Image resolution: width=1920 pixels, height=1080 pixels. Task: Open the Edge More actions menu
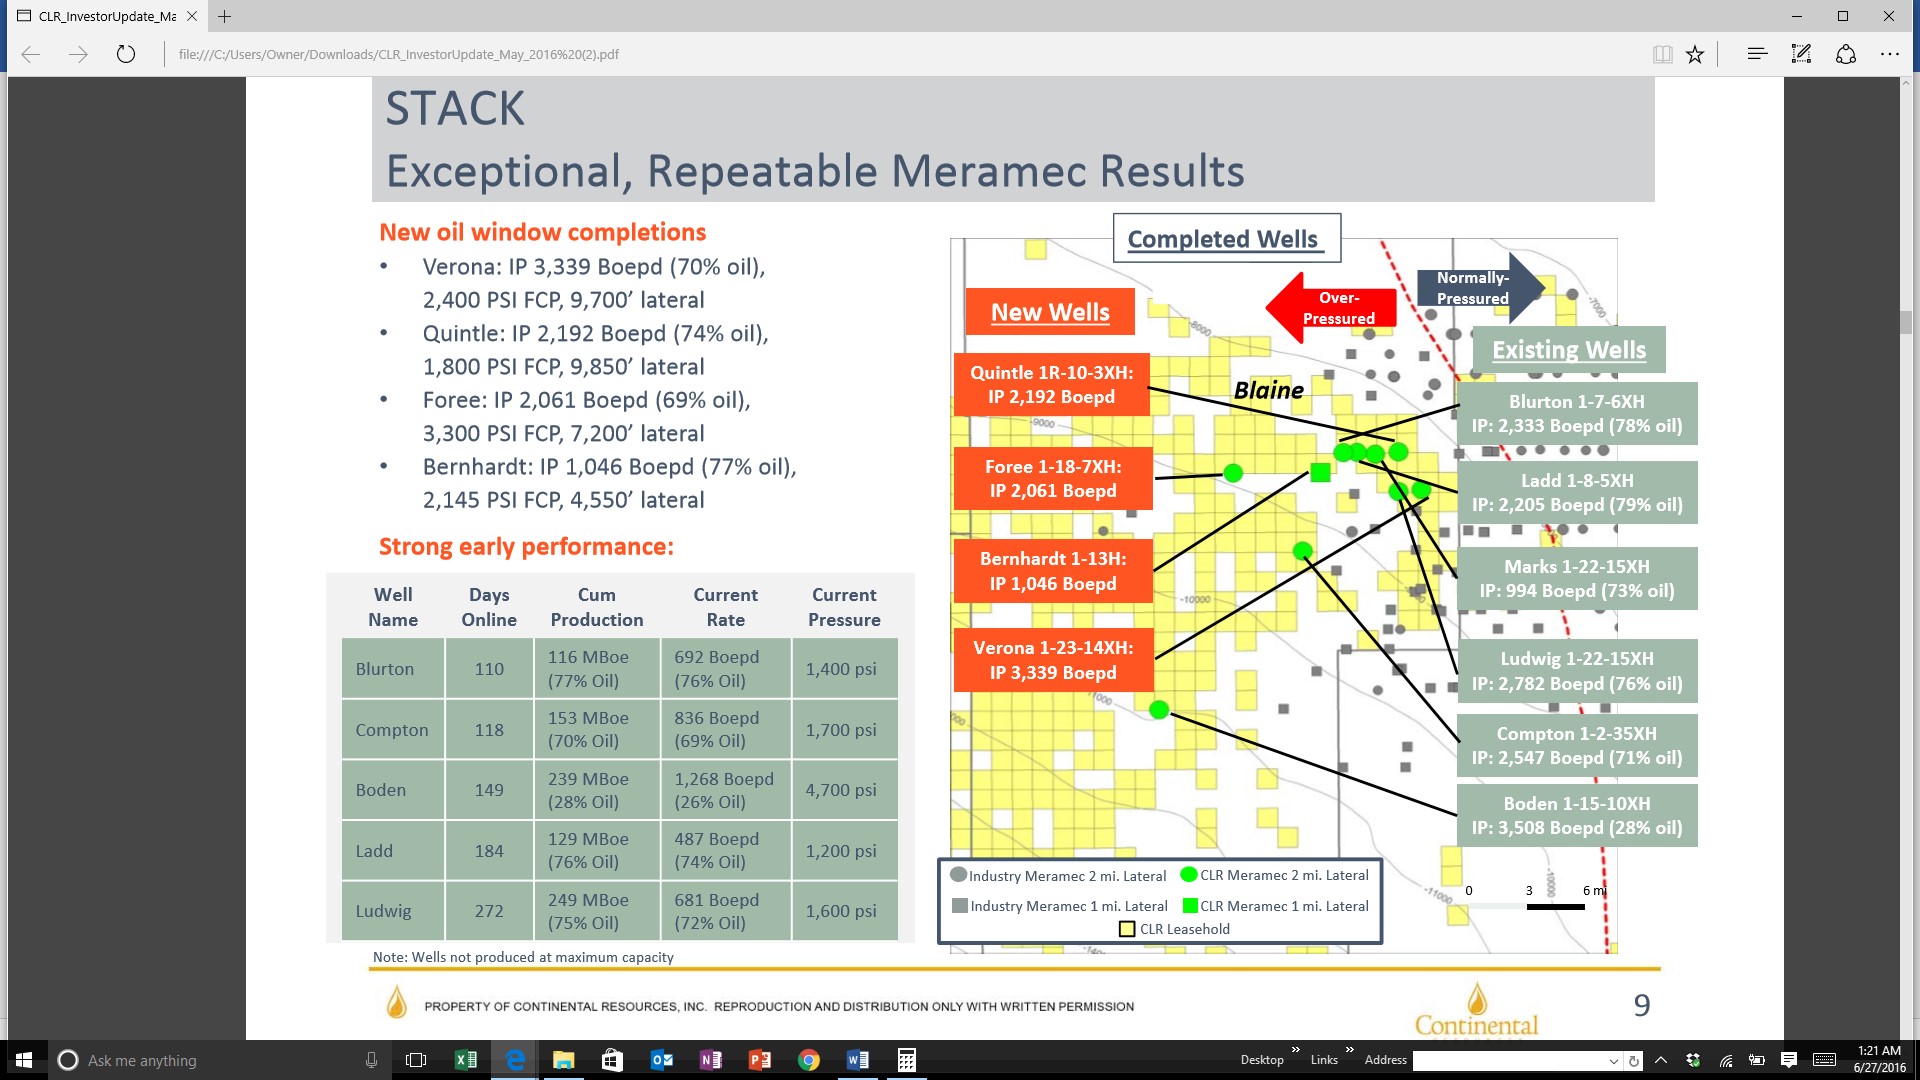pyautogui.click(x=1889, y=54)
